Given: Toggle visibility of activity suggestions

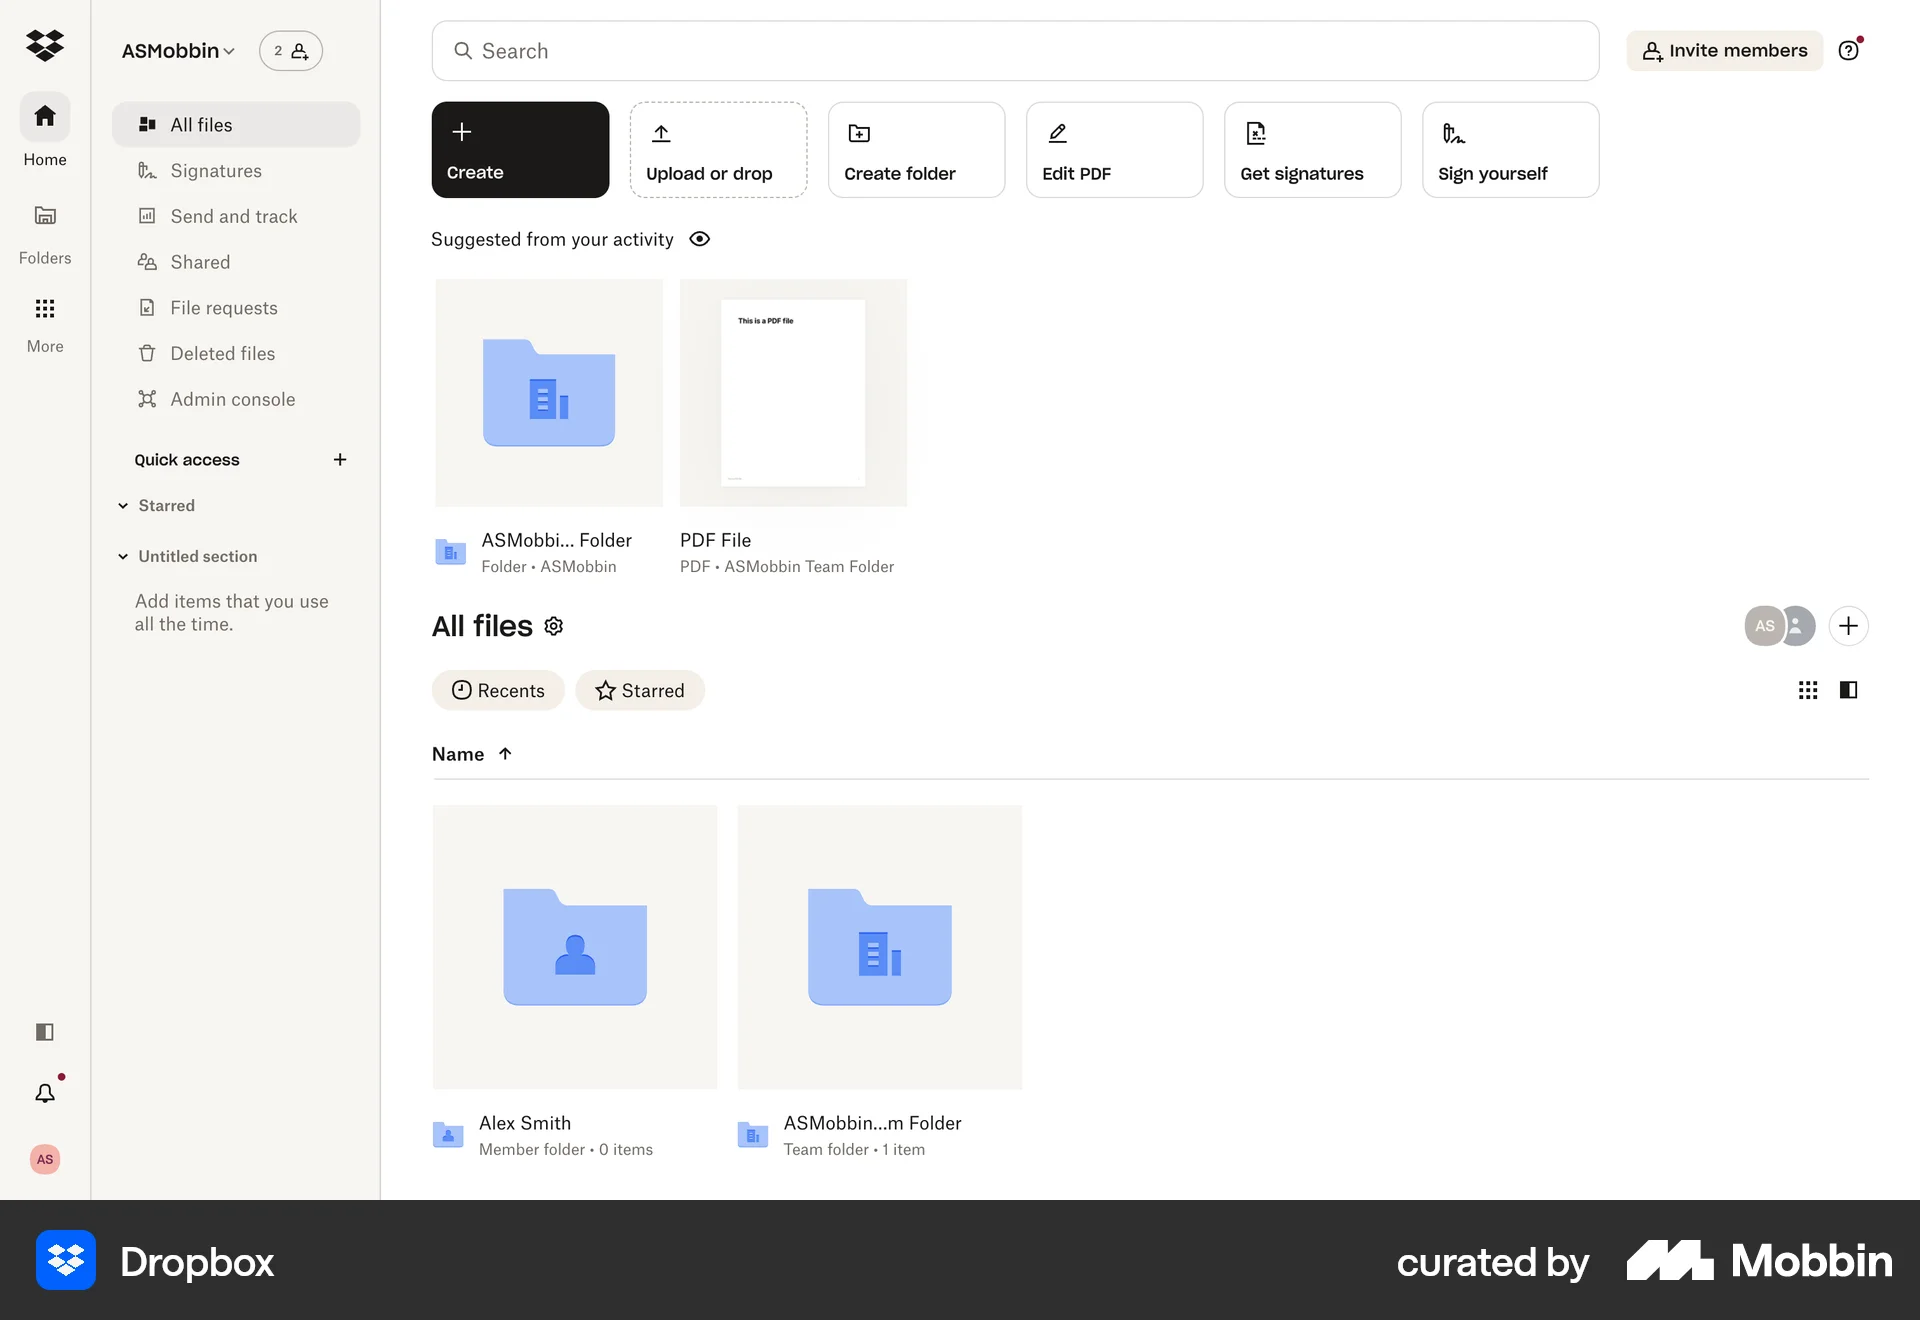Looking at the screenshot, I should pos(699,239).
